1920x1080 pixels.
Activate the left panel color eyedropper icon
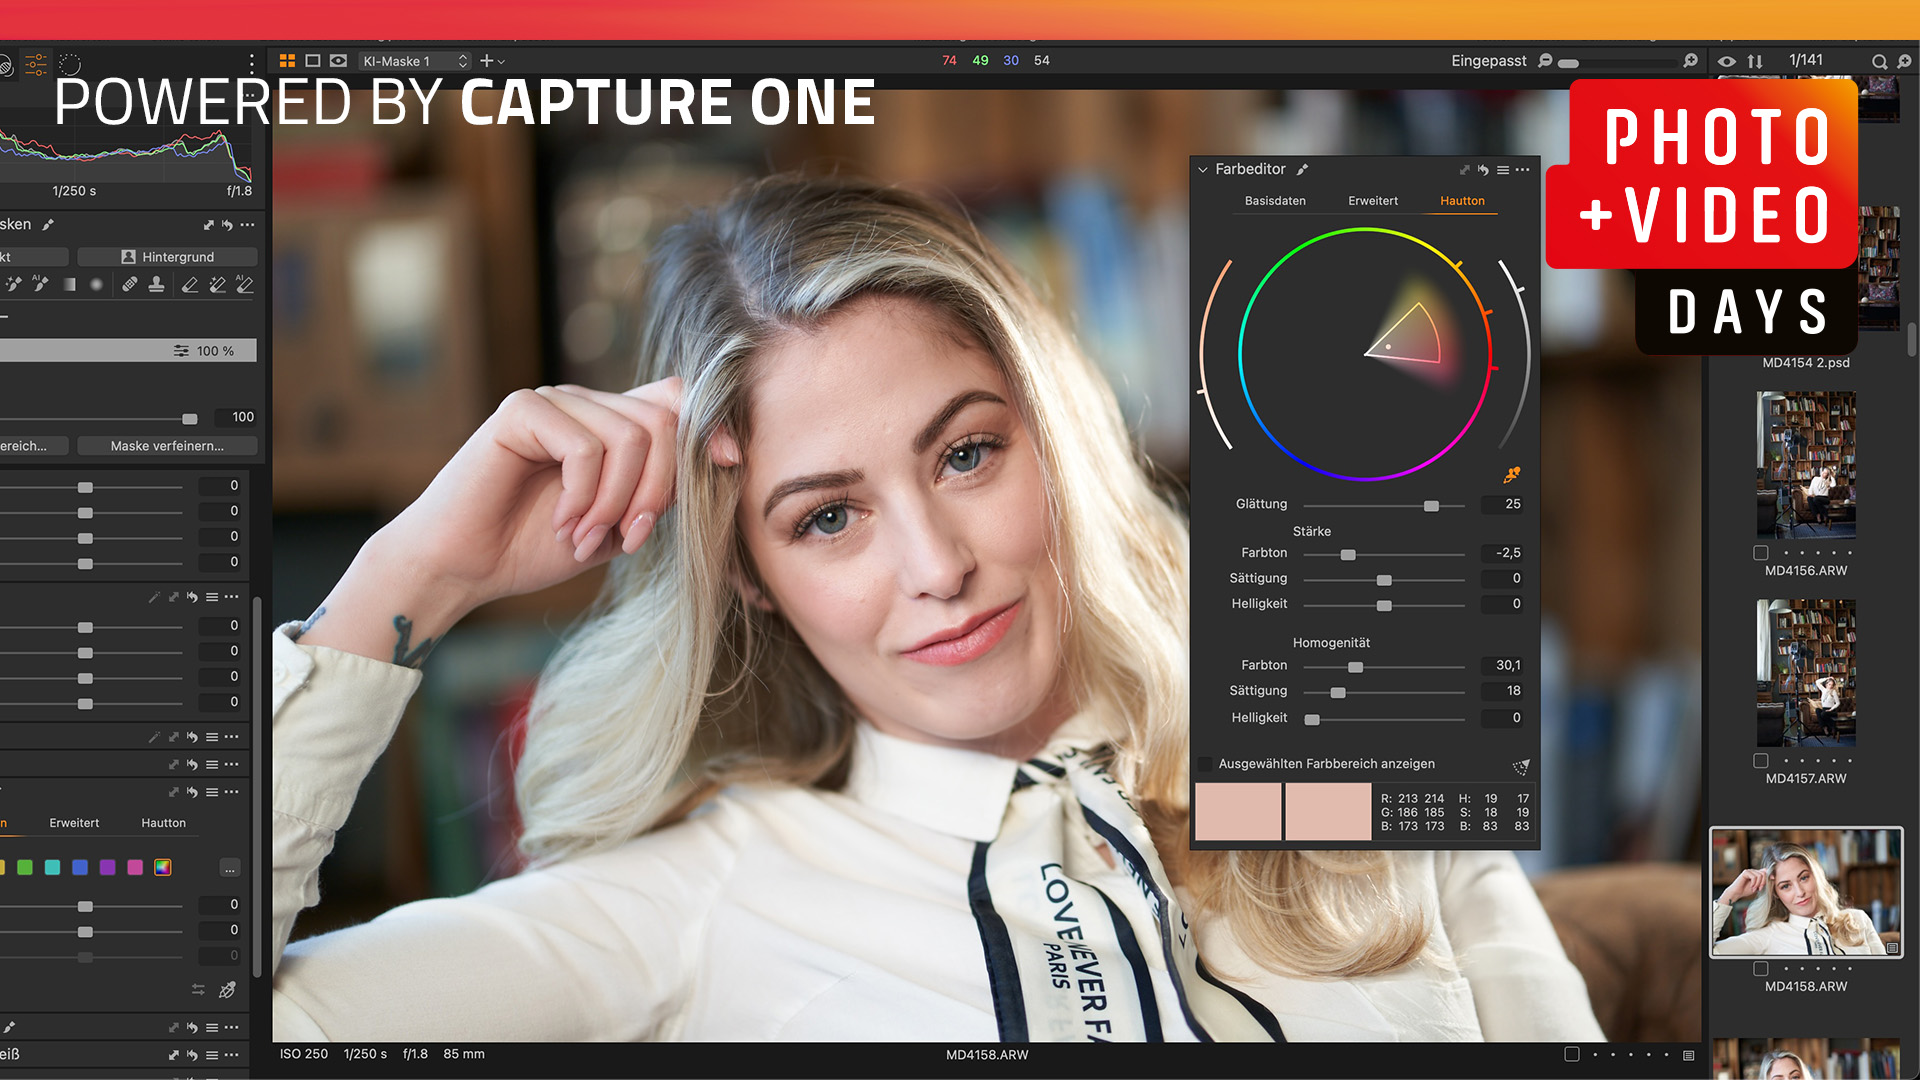pos(228,990)
